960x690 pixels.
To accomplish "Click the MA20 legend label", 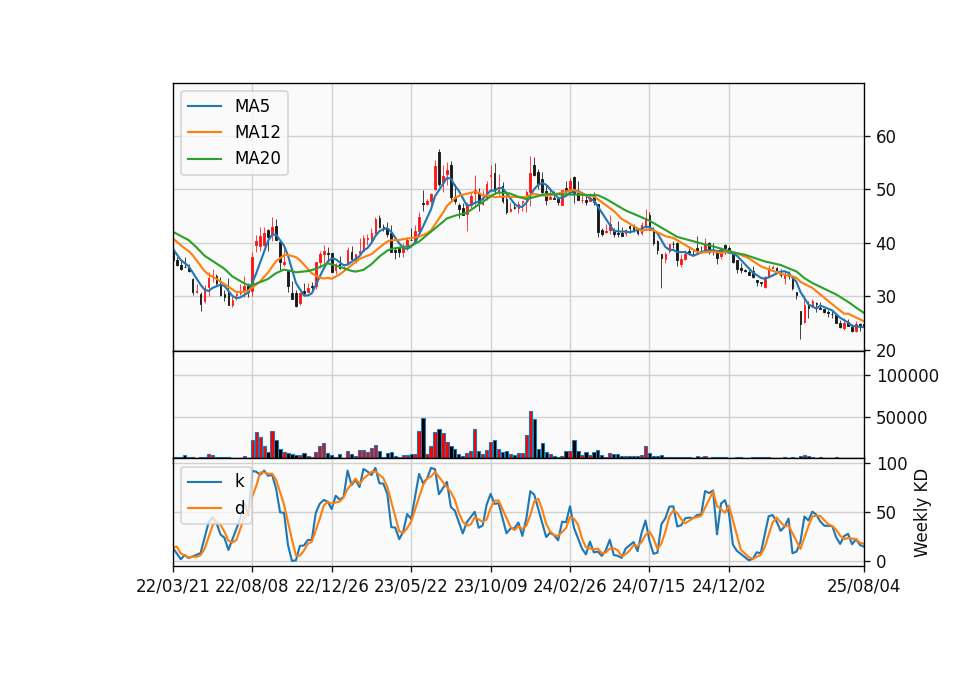I will click(257, 159).
